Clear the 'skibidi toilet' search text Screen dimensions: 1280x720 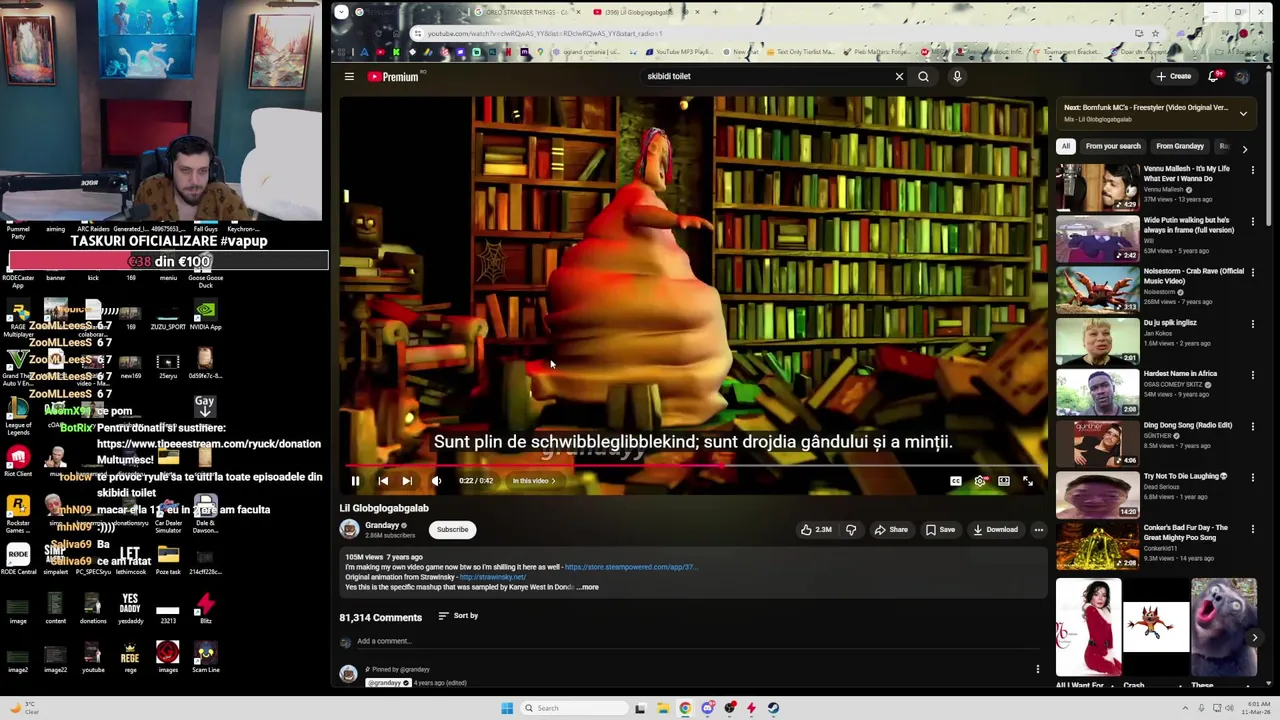coord(899,76)
